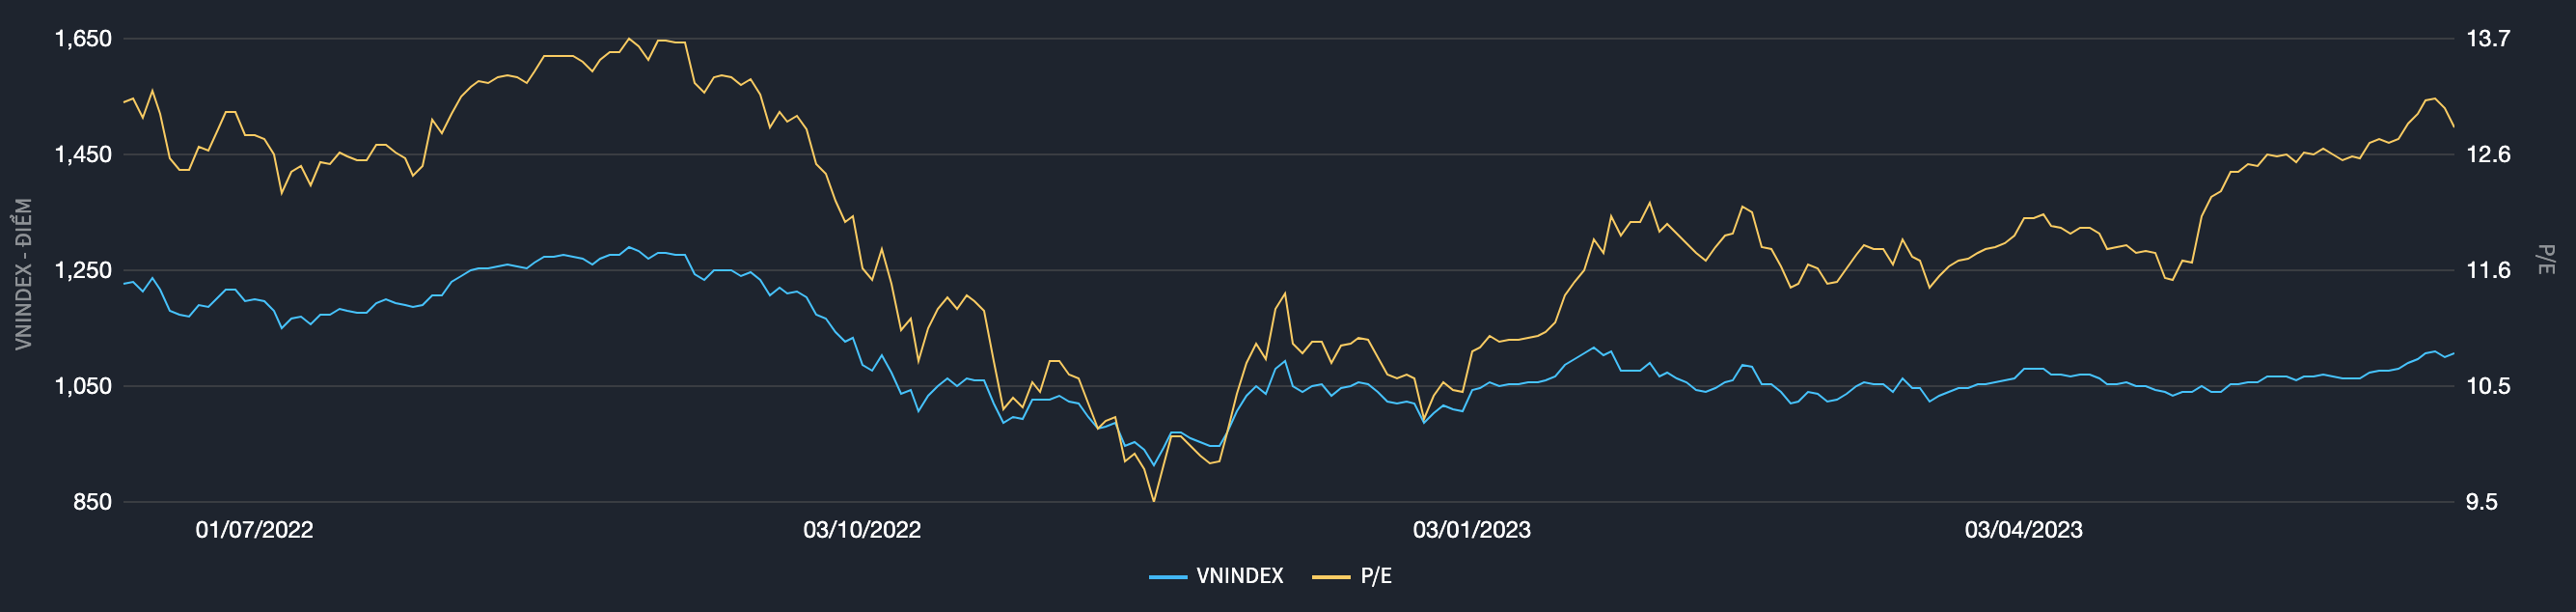2576x612 pixels.
Task: Click the blue VNINDEX legend line marker
Action: (x=1167, y=577)
